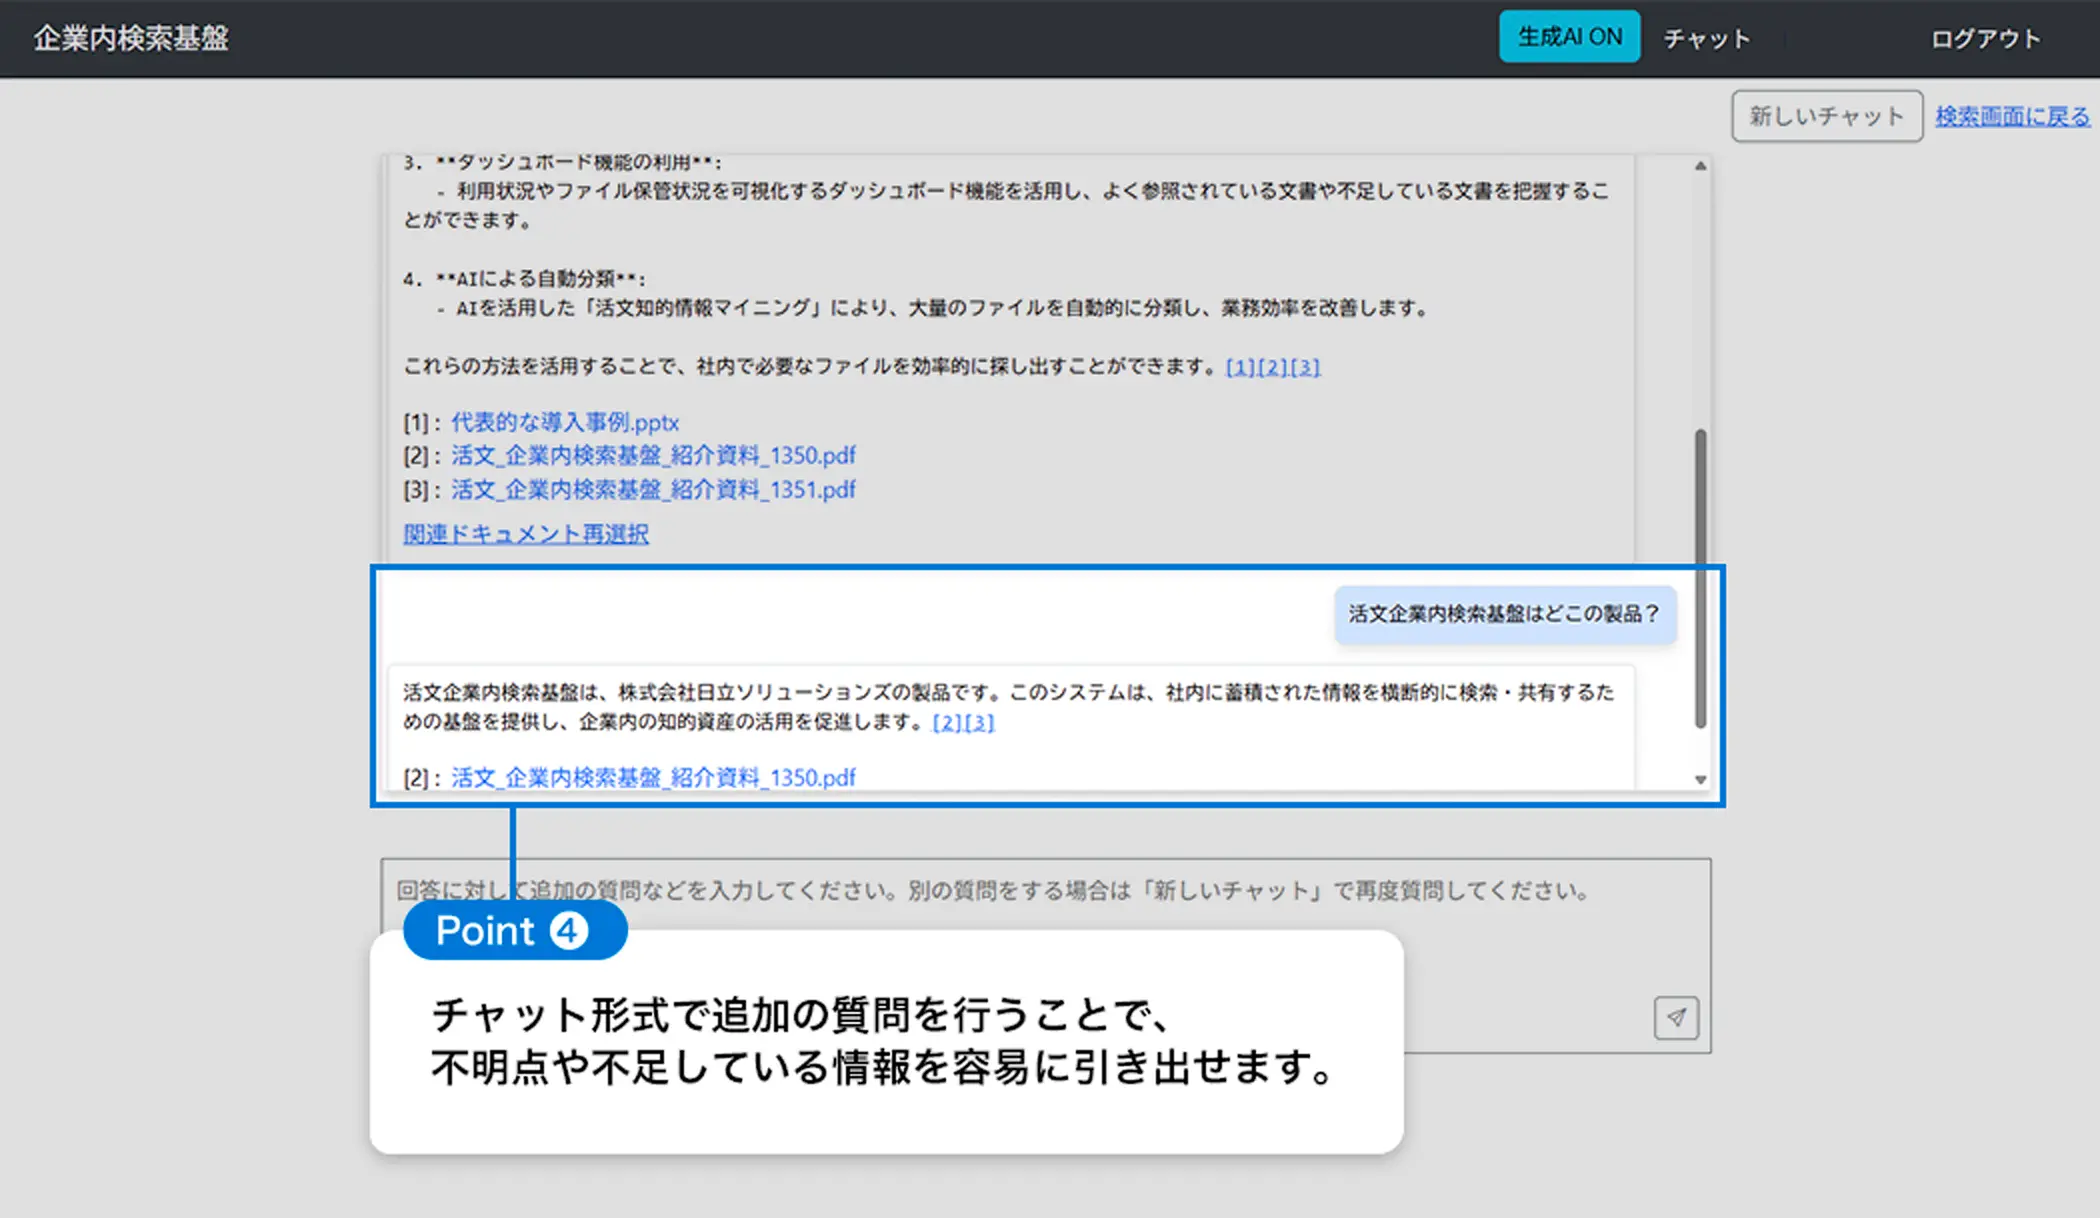Click the chat scroll-down arrow
2100x1218 pixels.
(x=1700, y=779)
